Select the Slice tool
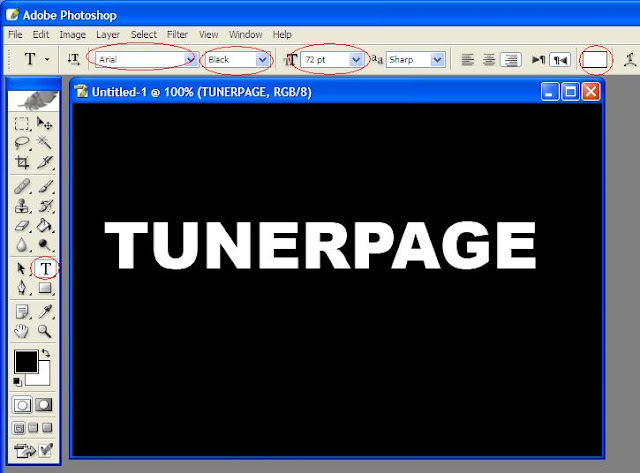This screenshot has width=640, height=473. (44, 162)
